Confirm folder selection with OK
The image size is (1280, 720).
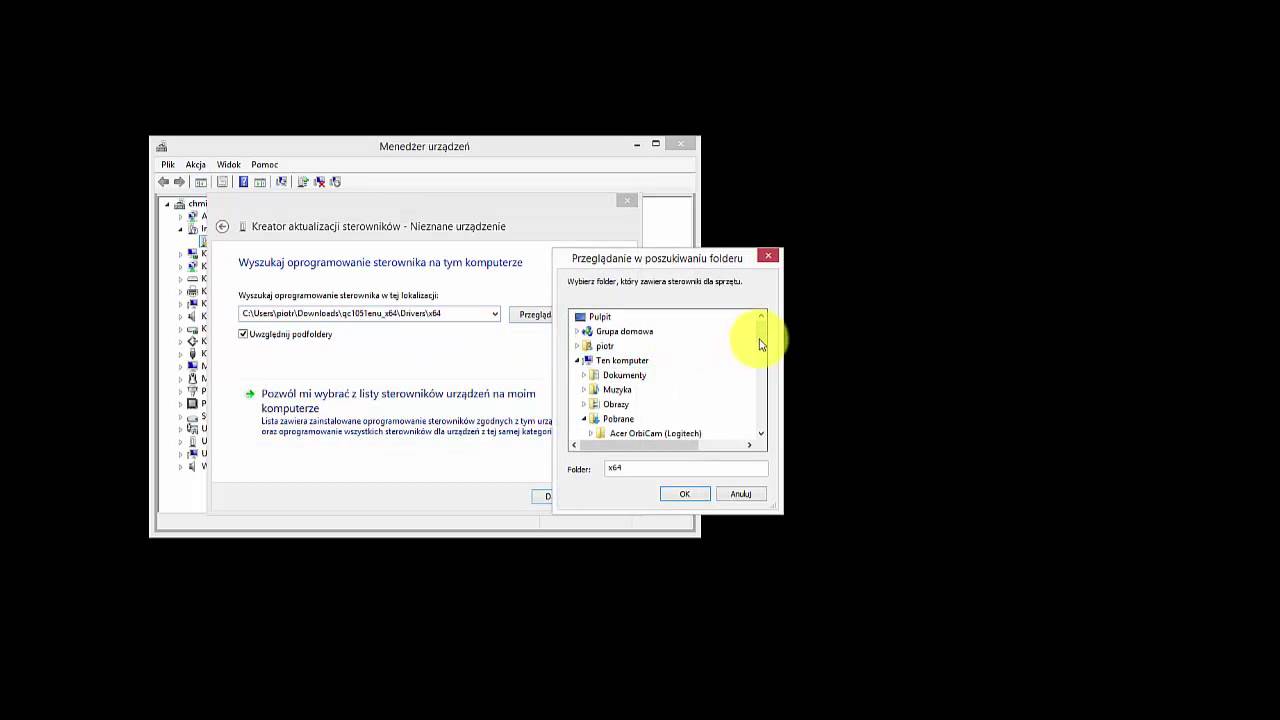(x=685, y=494)
